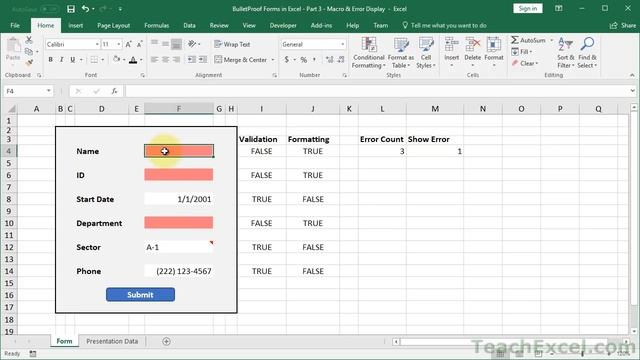Click the Orientation text angle icon
The image size is (640, 360).
pyautogui.click(x=192, y=44)
